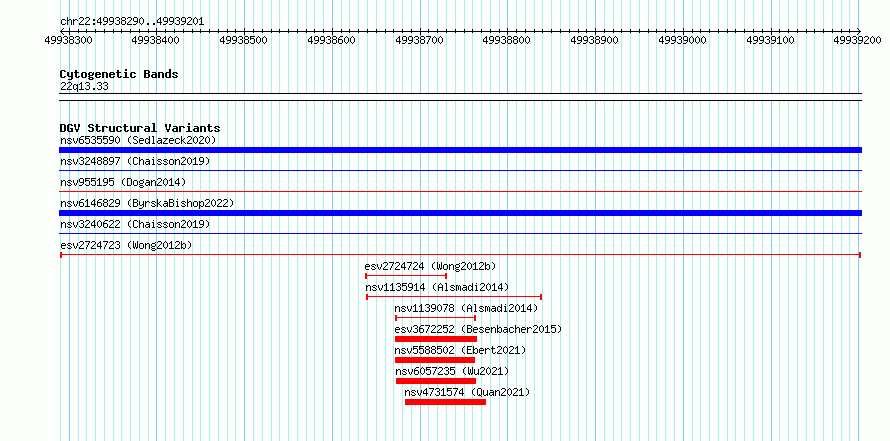The image size is (890, 441).
Task: Select the red nsv1139078 variant span line
Action: coord(435,318)
